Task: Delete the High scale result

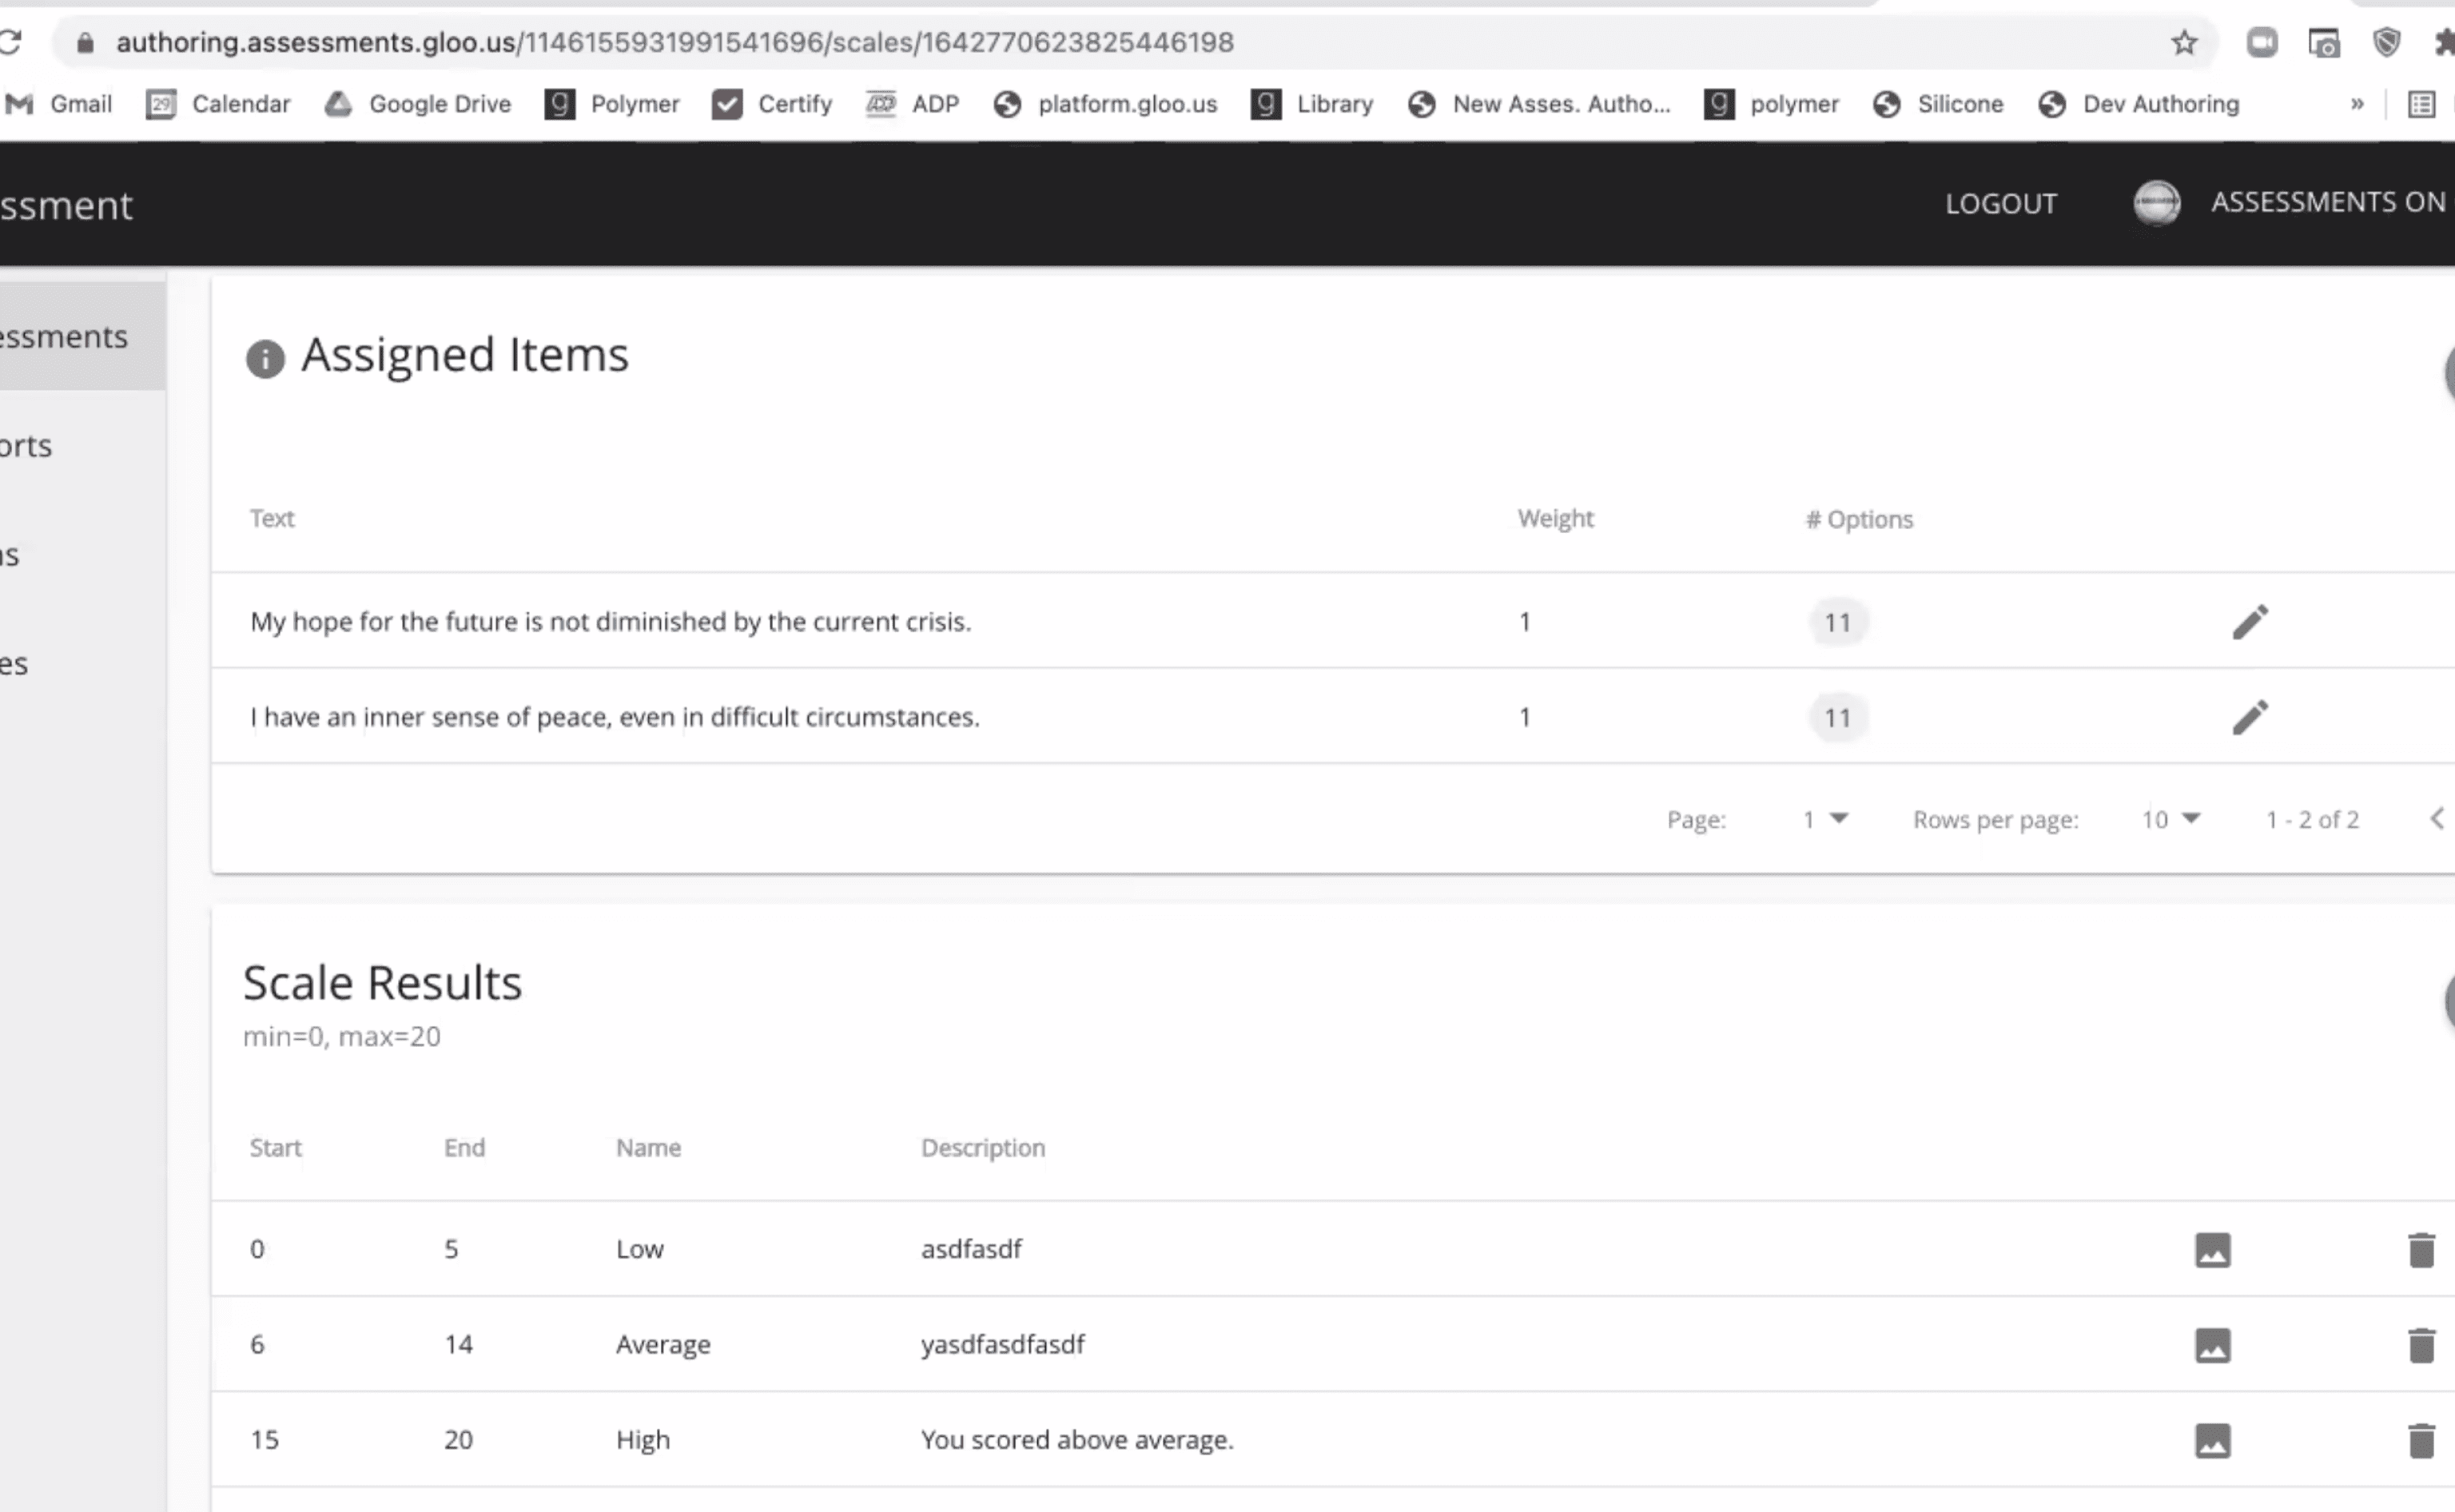Action: [x=2421, y=1440]
